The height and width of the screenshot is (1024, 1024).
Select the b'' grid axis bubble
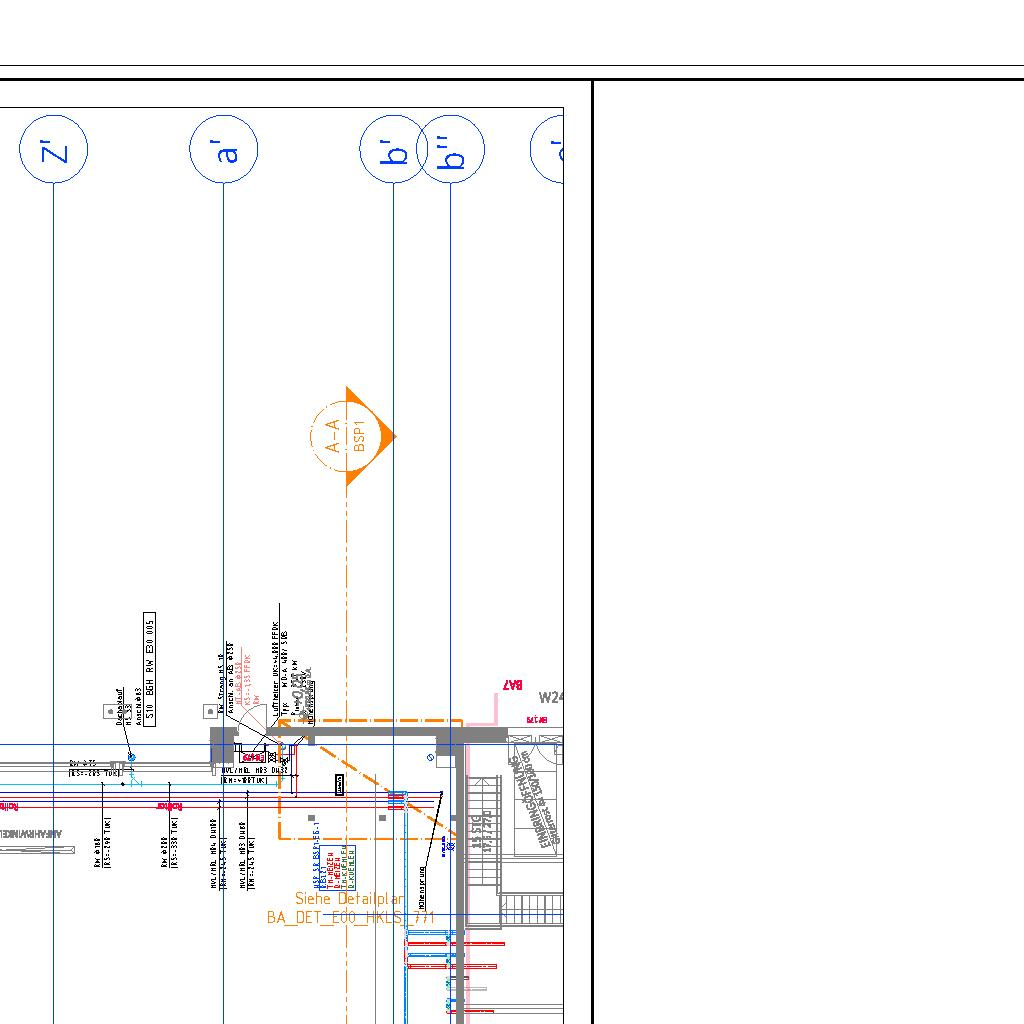451,149
